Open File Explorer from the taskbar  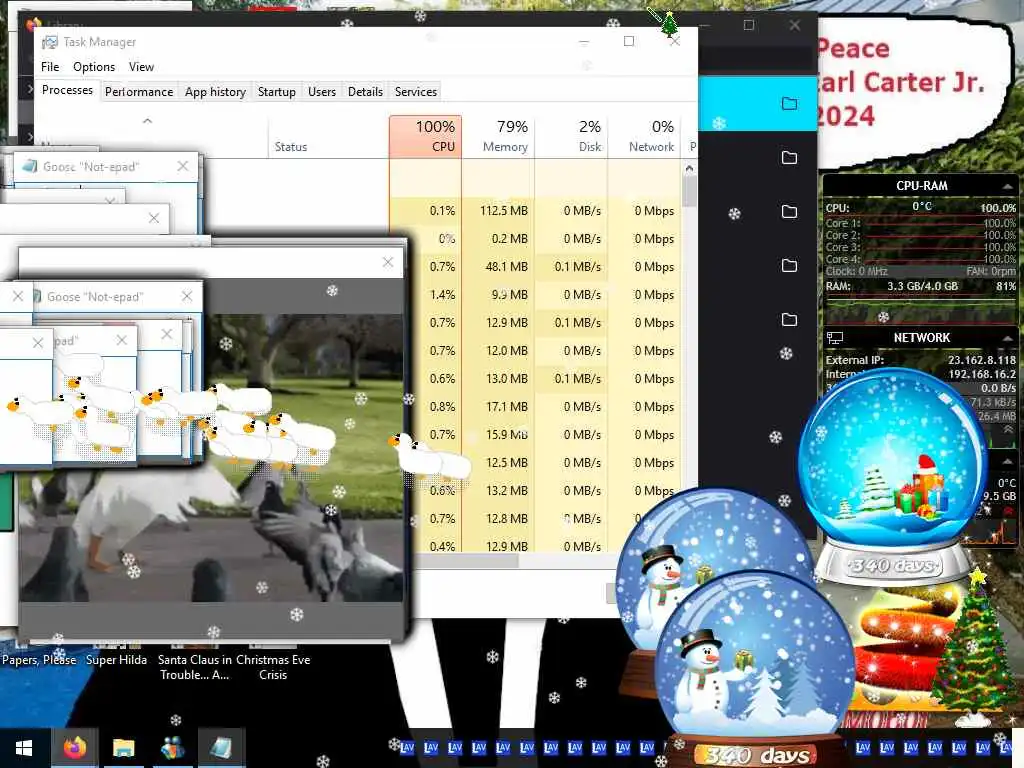[123, 748]
